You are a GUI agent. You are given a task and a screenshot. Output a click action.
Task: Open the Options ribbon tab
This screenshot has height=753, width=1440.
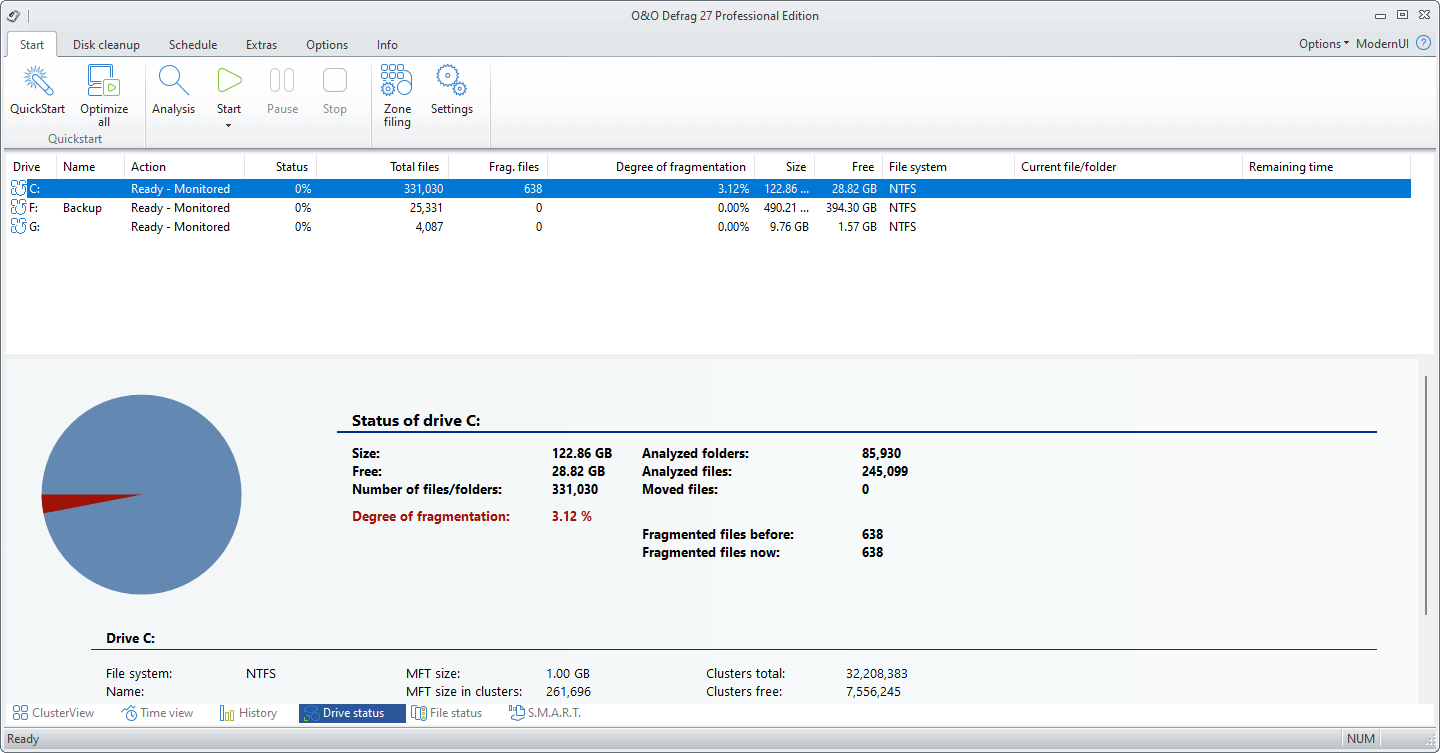327,45
